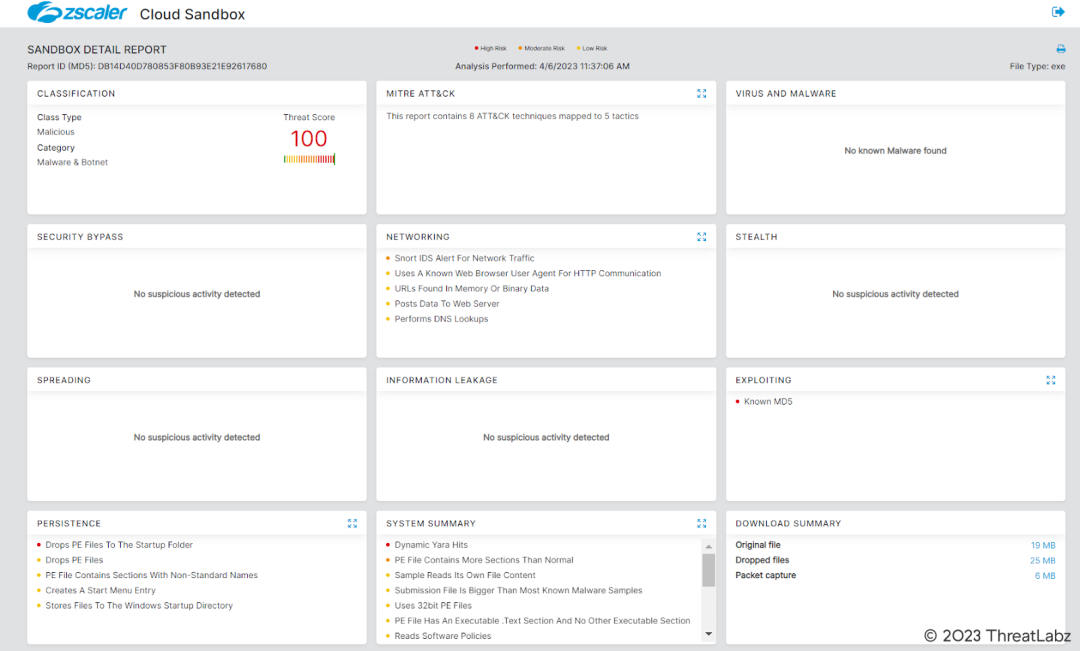1080x651 pixels.
Task: Download the 6 MB packet capture
Action: 1044,576
